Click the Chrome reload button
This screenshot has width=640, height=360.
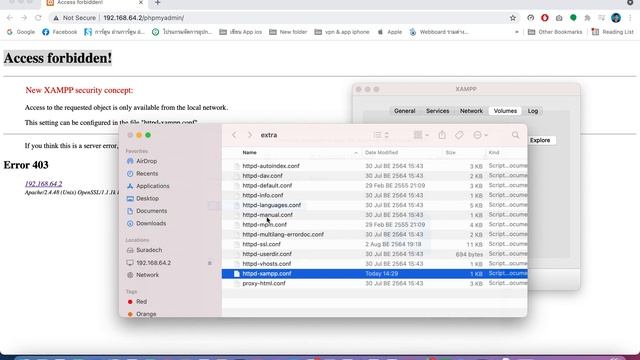(x=38, y=18)
